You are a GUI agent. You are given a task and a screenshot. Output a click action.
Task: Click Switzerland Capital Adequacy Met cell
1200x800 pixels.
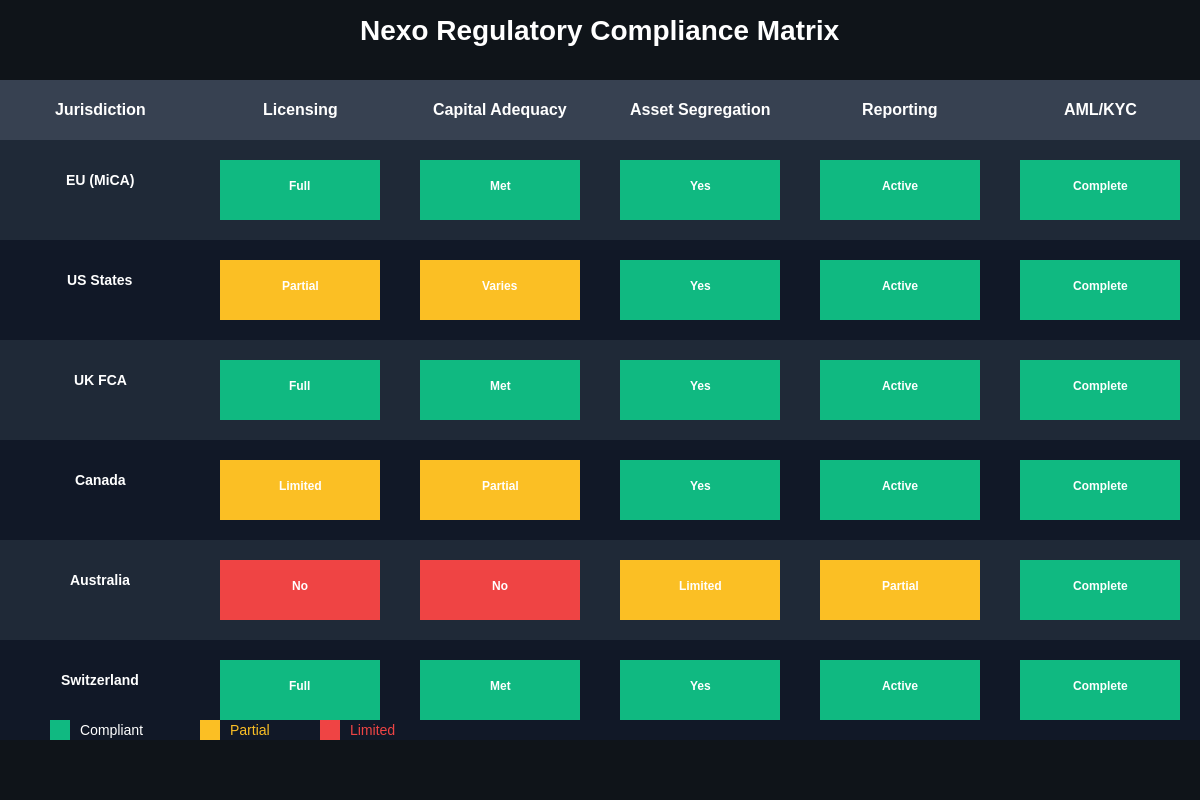click(500, 690)
